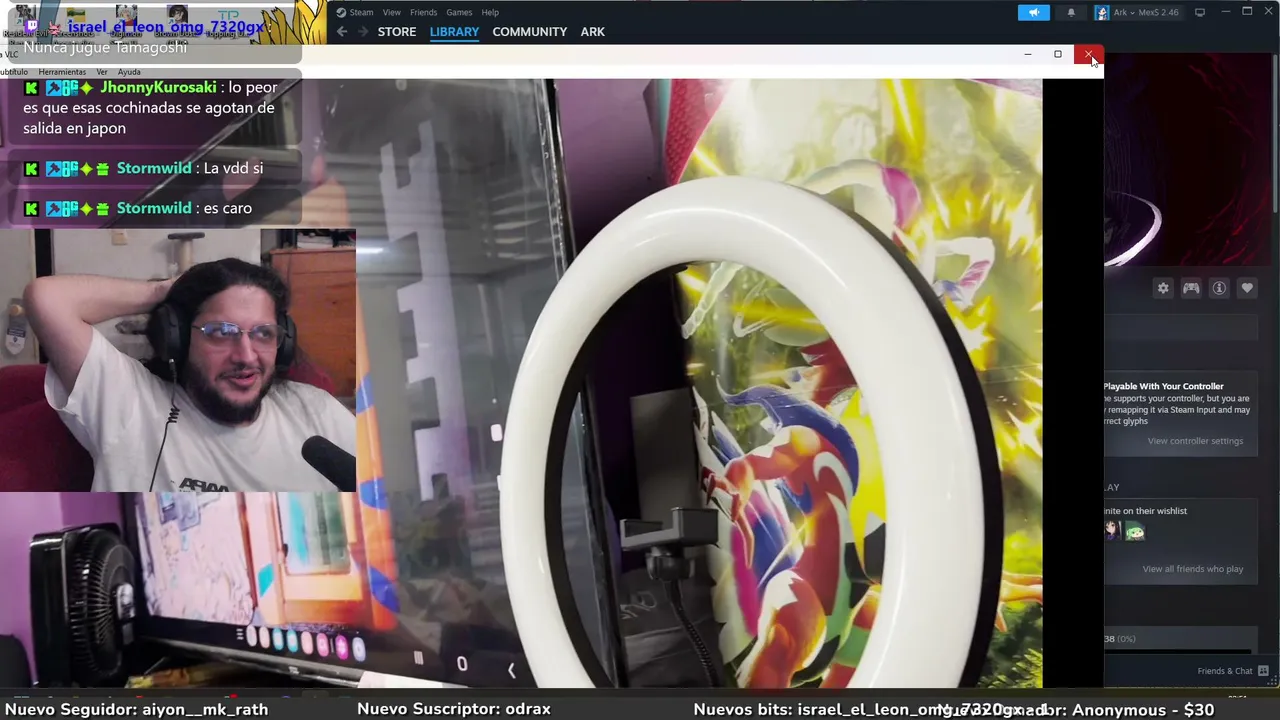Open the Herramientas menu in VLC

[62, 72]
